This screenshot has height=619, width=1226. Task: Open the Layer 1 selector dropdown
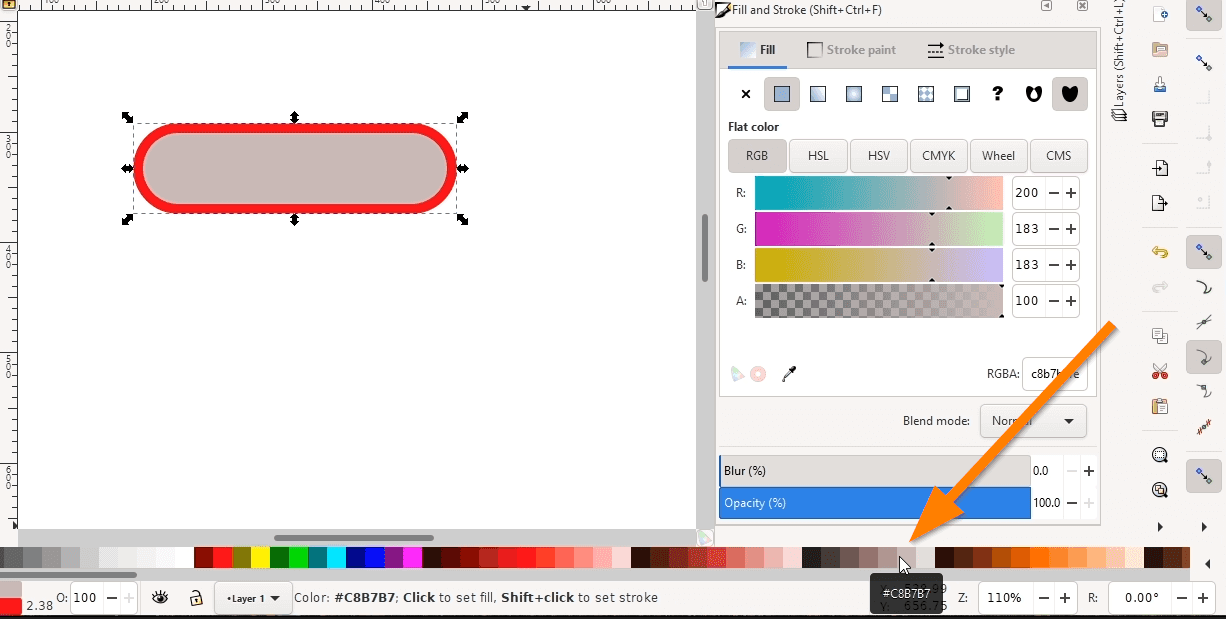tap(253, 597)
